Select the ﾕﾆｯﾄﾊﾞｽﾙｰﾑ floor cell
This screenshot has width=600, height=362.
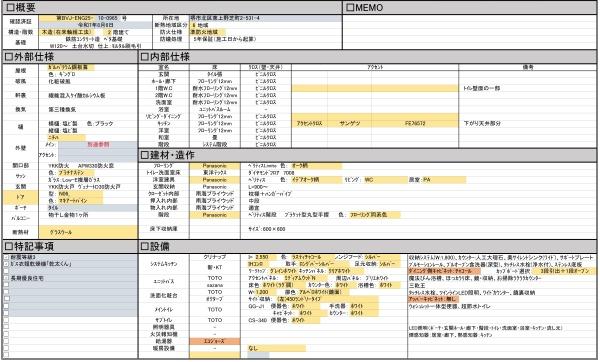click(215, 109)
